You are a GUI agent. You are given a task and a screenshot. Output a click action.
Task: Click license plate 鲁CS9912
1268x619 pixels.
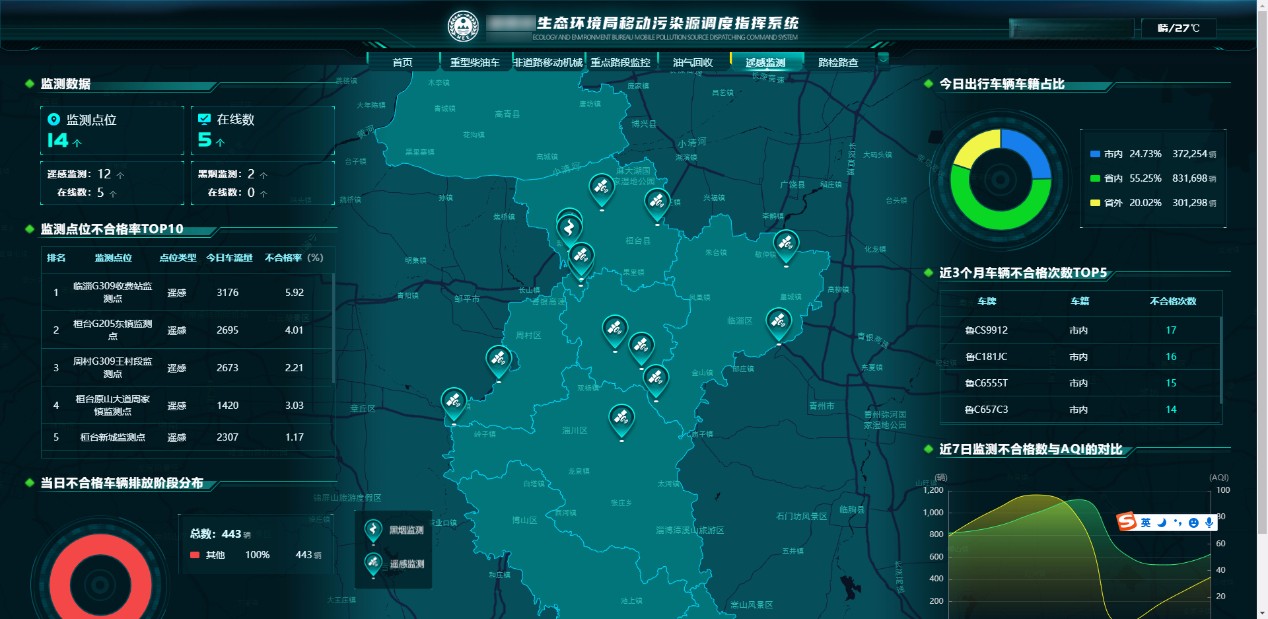click(x=986, y=330)
